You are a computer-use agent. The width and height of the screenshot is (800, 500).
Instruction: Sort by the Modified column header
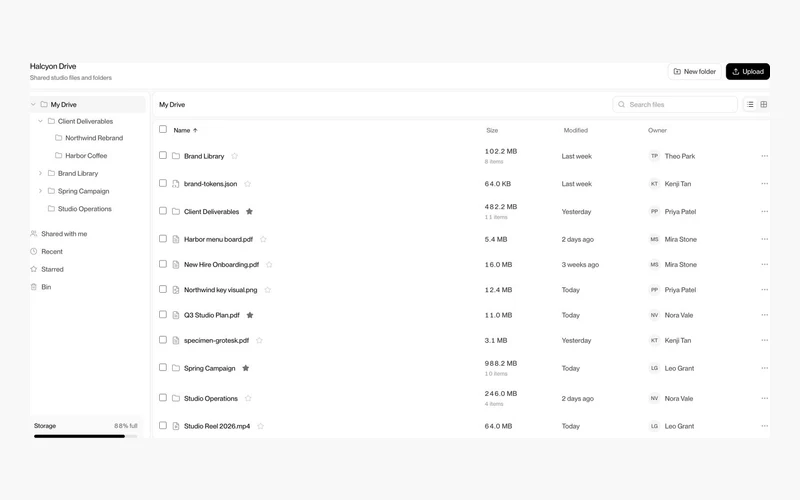576,131
